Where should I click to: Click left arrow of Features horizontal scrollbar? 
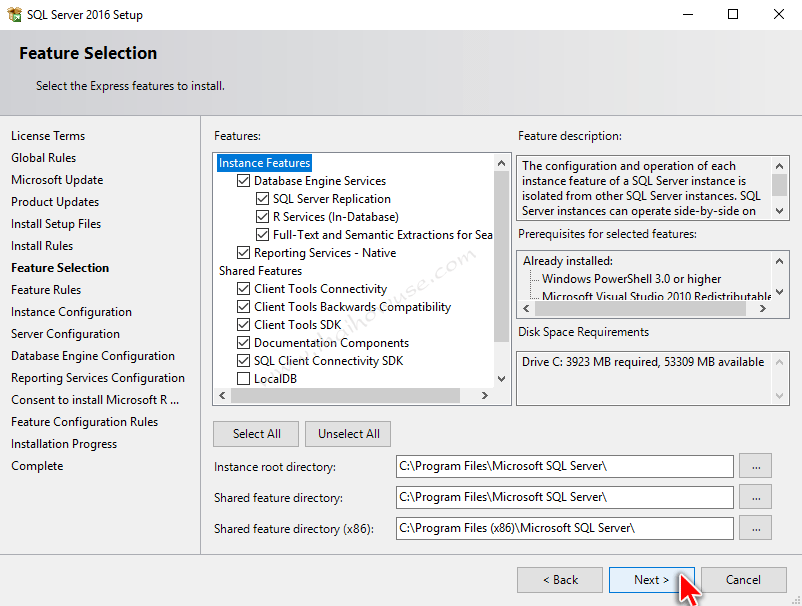coord(222,395)
